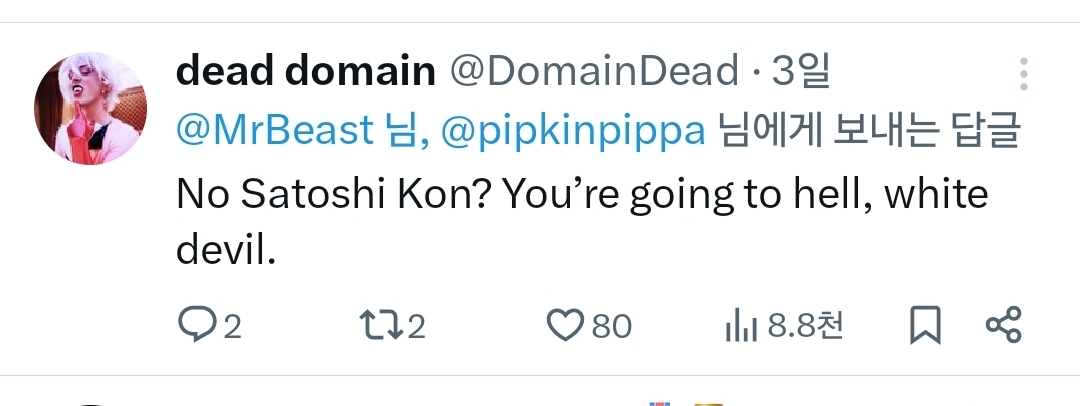Click the like count showing 80
This screenshot has height=406, width=1080.
pos(611,326)
